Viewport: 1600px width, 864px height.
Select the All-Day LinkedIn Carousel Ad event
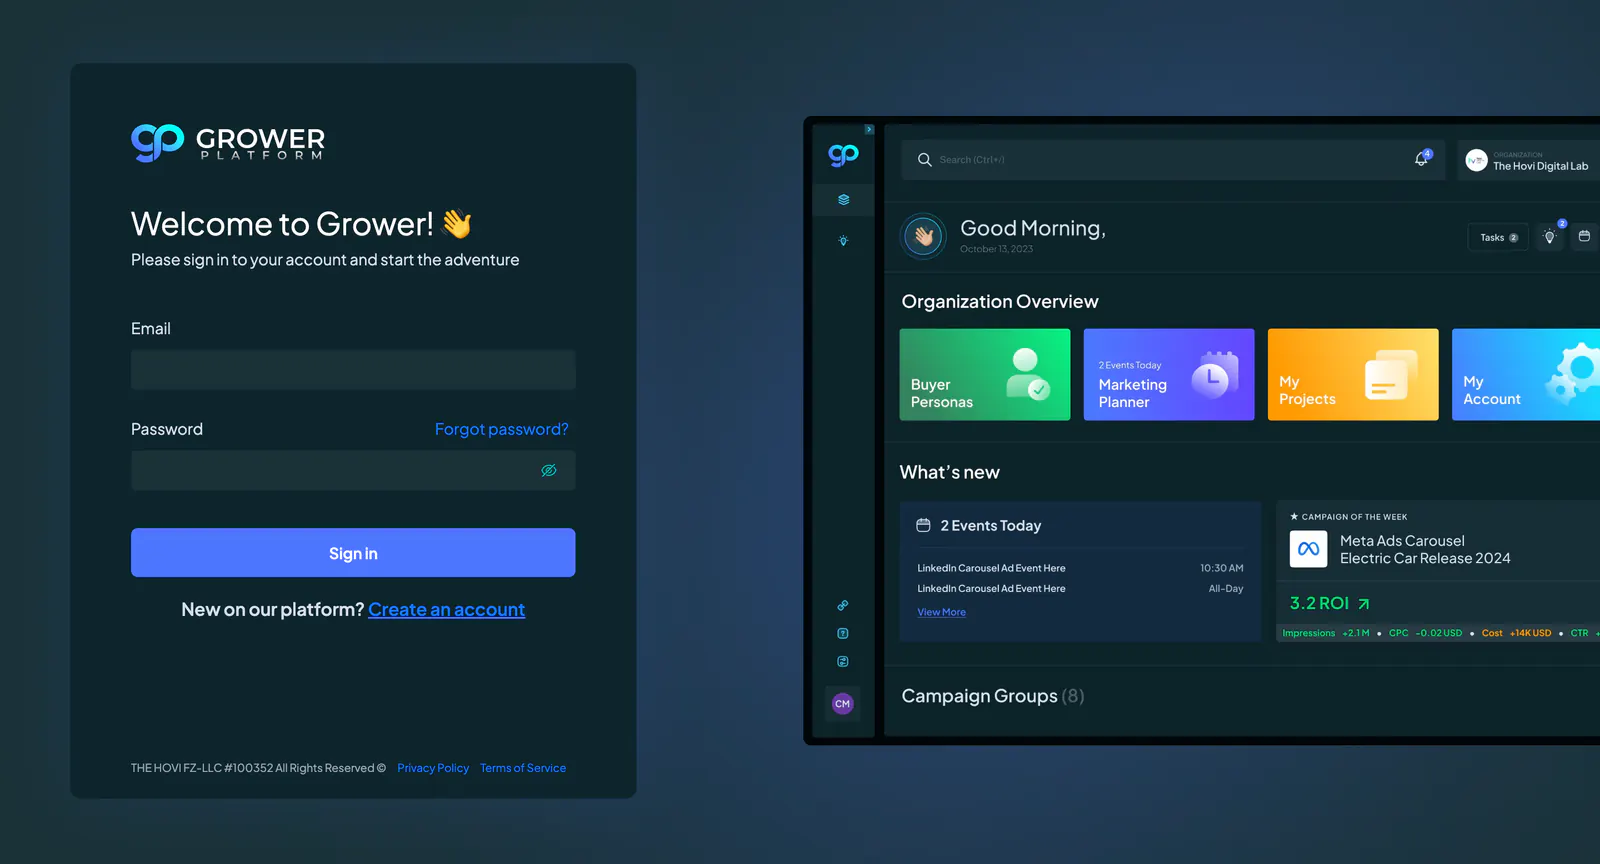[1080, 589]
